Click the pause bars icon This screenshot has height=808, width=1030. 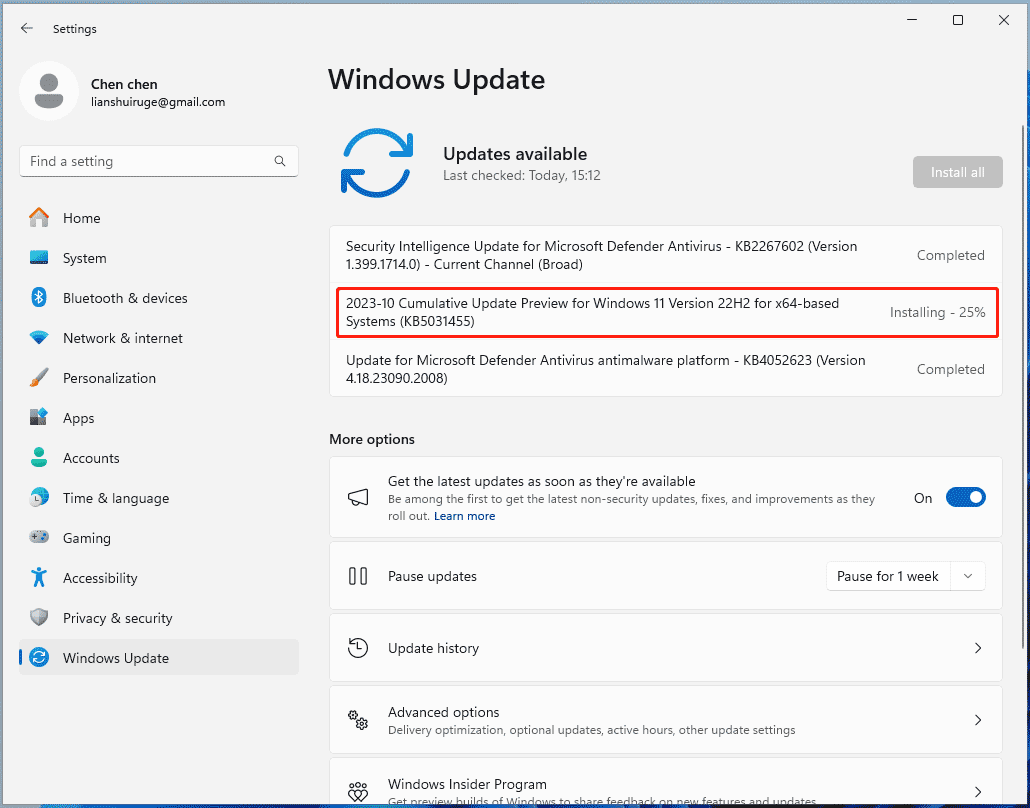[x=358, y=576]
